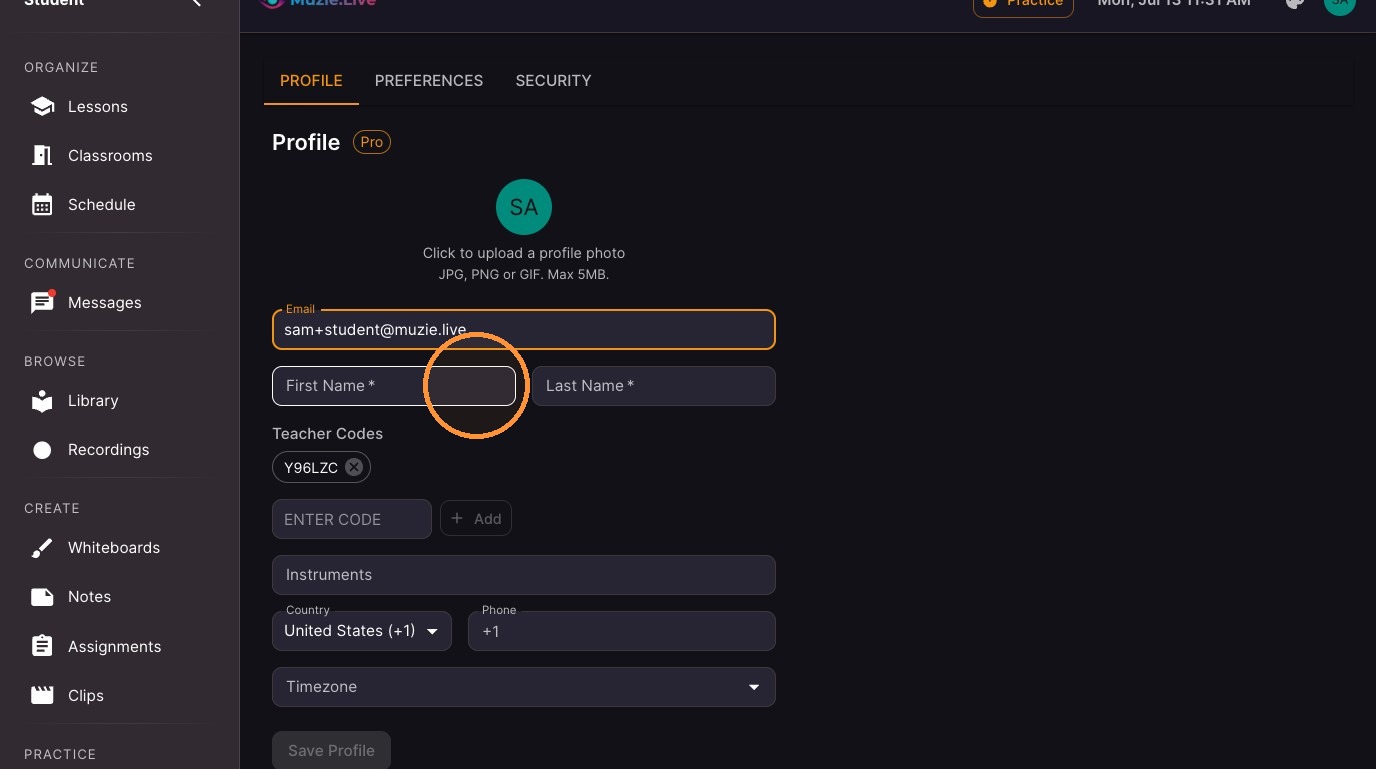The image size is (1376, 769).
Task: Click the Add teacher code button
Action: pos(476,519)
